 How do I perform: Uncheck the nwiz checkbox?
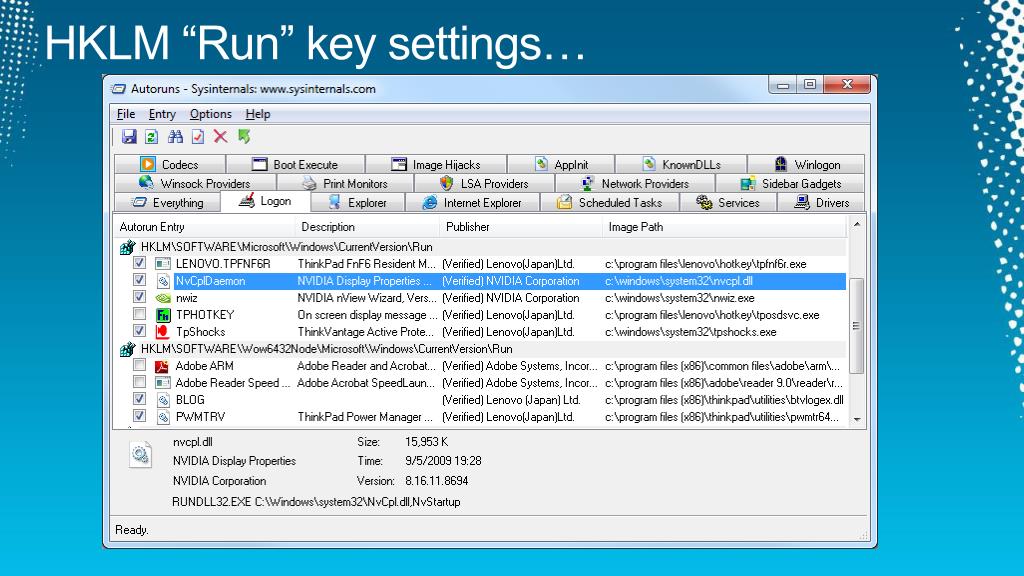(139, 296)
